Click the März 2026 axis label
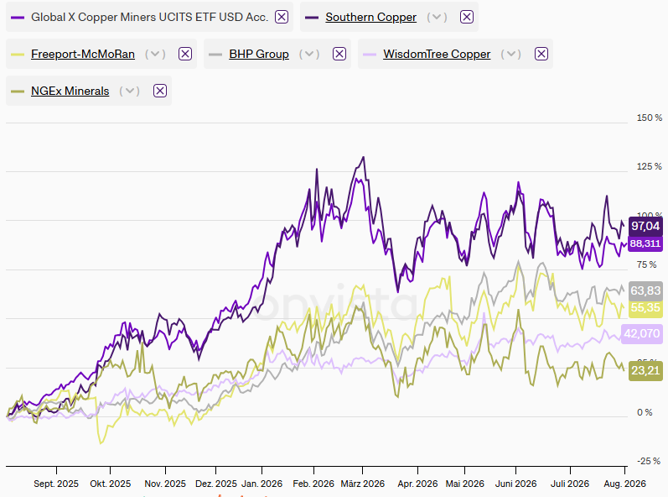The image size is (668, 497). [363, 484]
